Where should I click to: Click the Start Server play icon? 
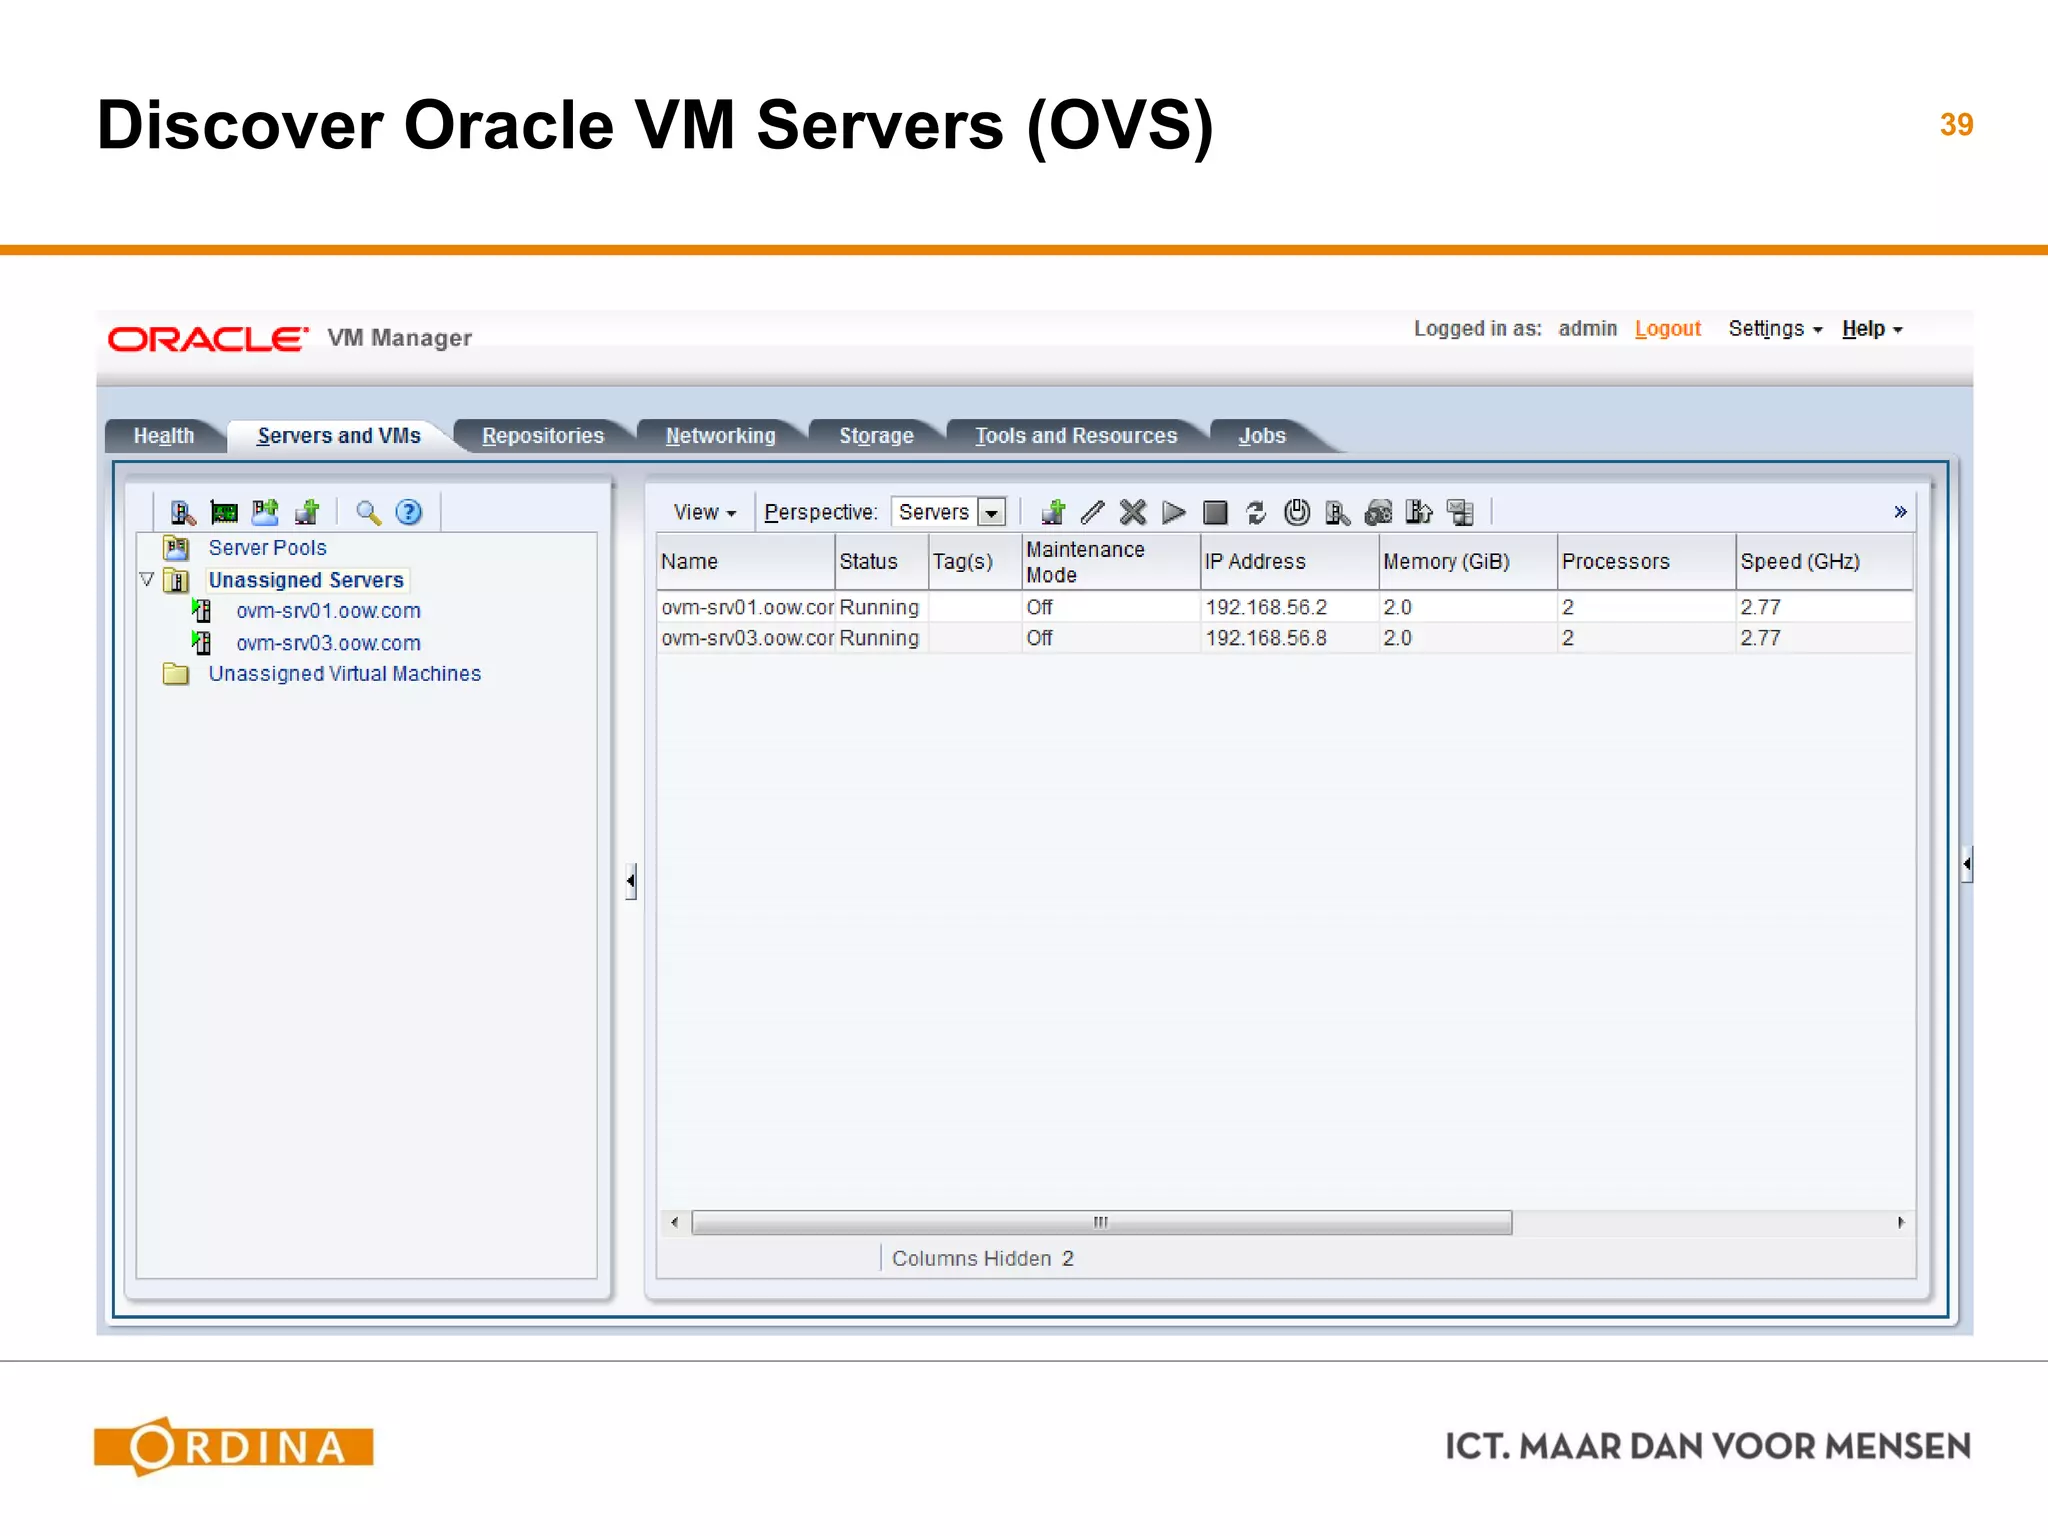(1174, 513)
